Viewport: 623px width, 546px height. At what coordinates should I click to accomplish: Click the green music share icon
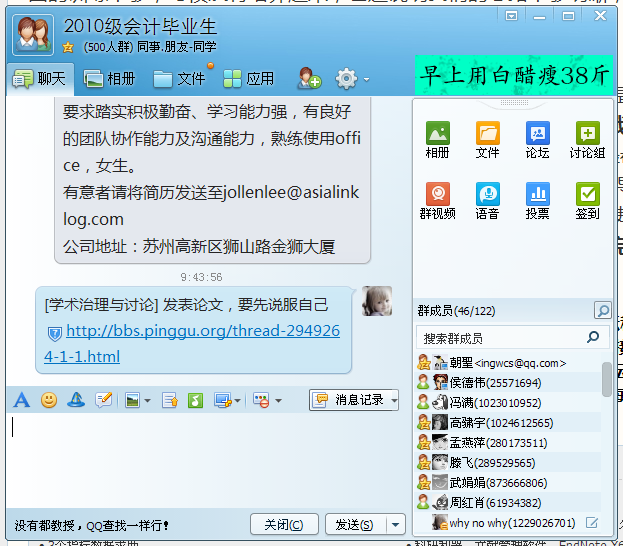tap(195, 400)
